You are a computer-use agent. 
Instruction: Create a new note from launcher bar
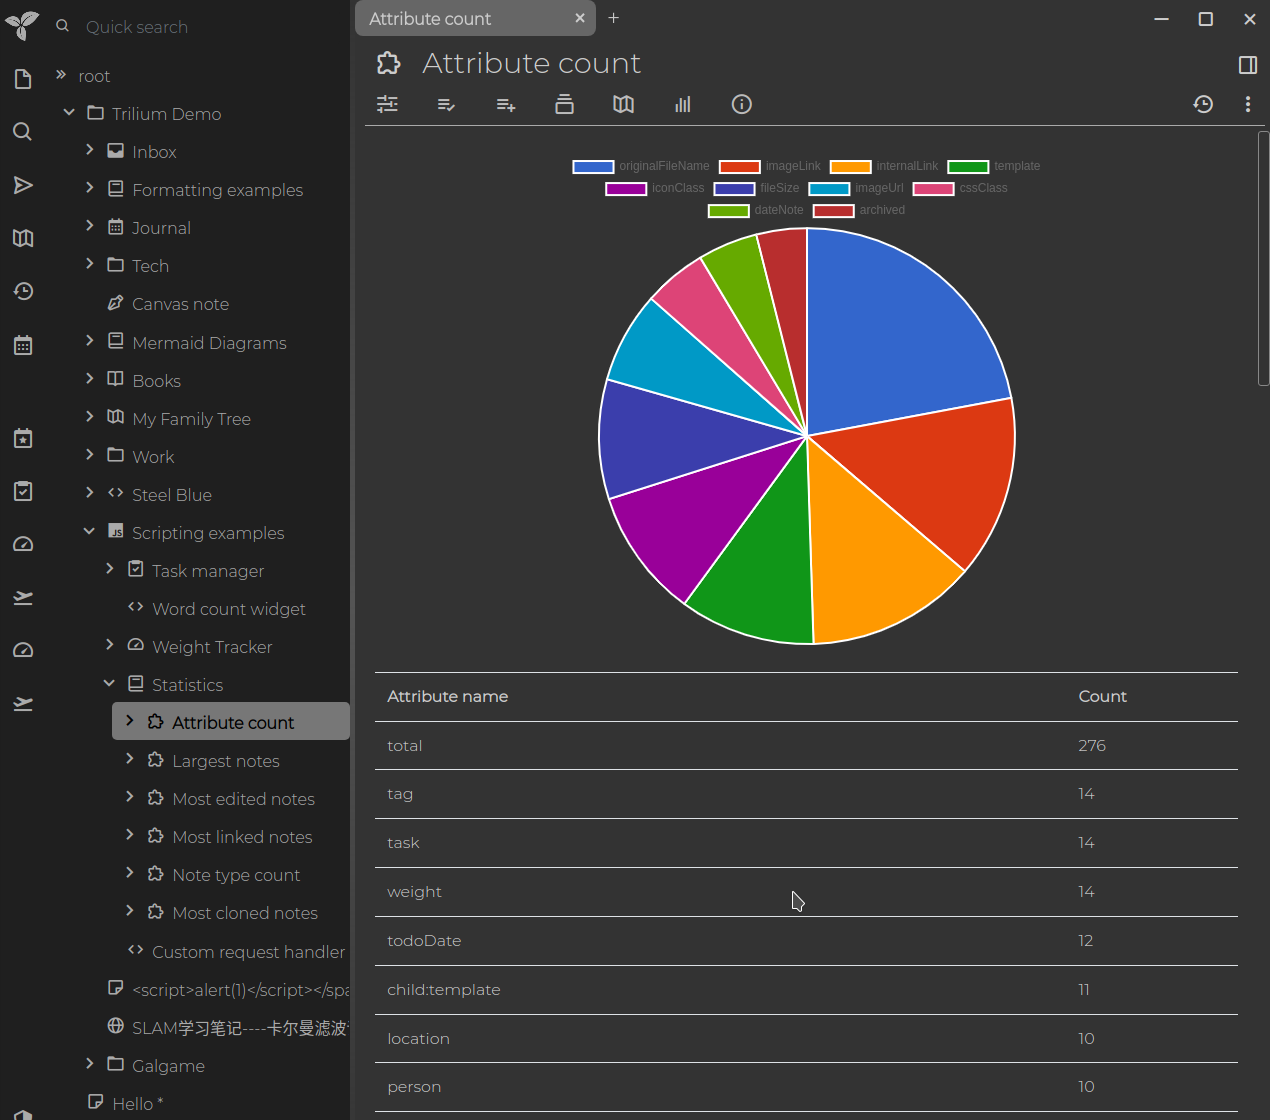point(23,79)
